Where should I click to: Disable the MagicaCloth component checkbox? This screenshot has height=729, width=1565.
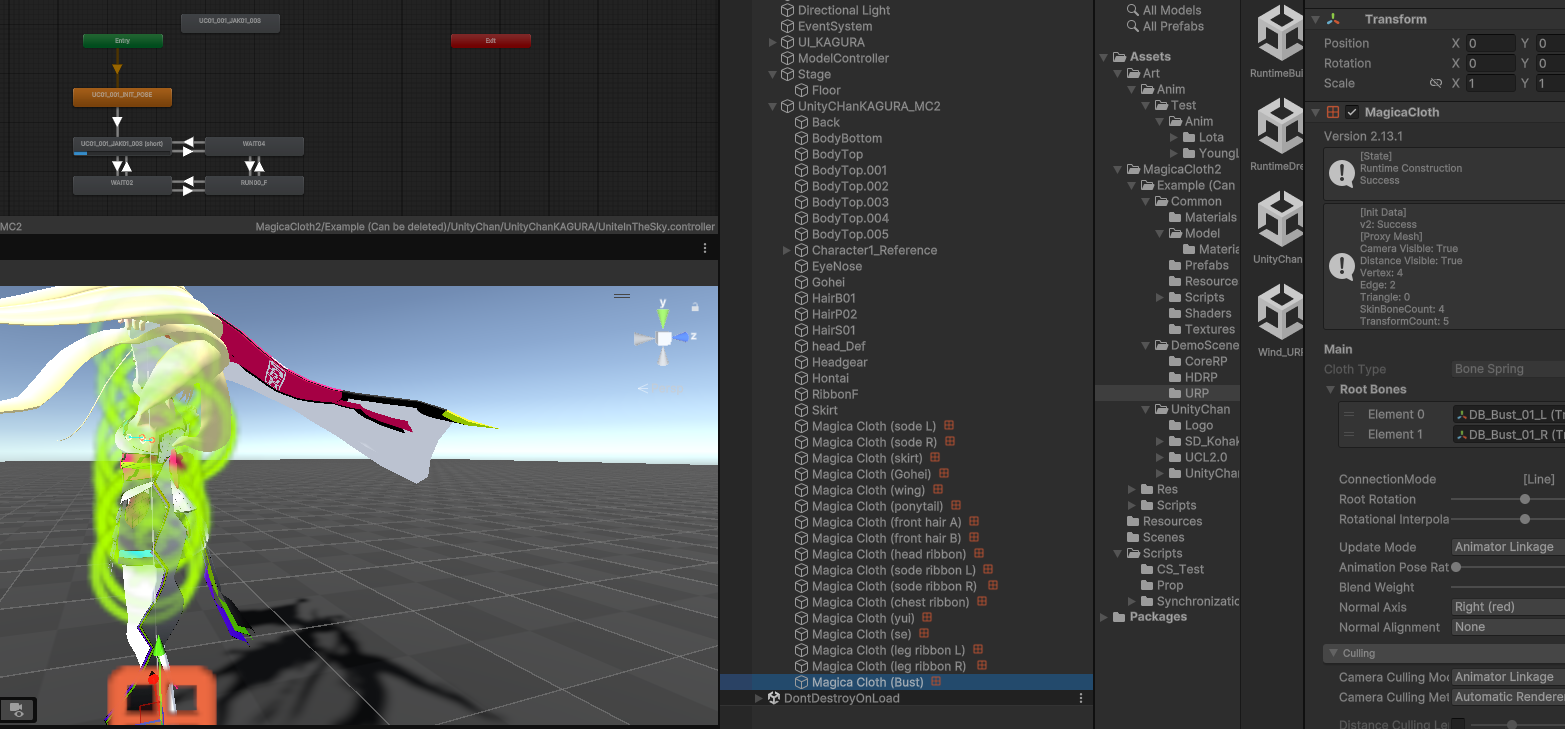point(1352,112)
